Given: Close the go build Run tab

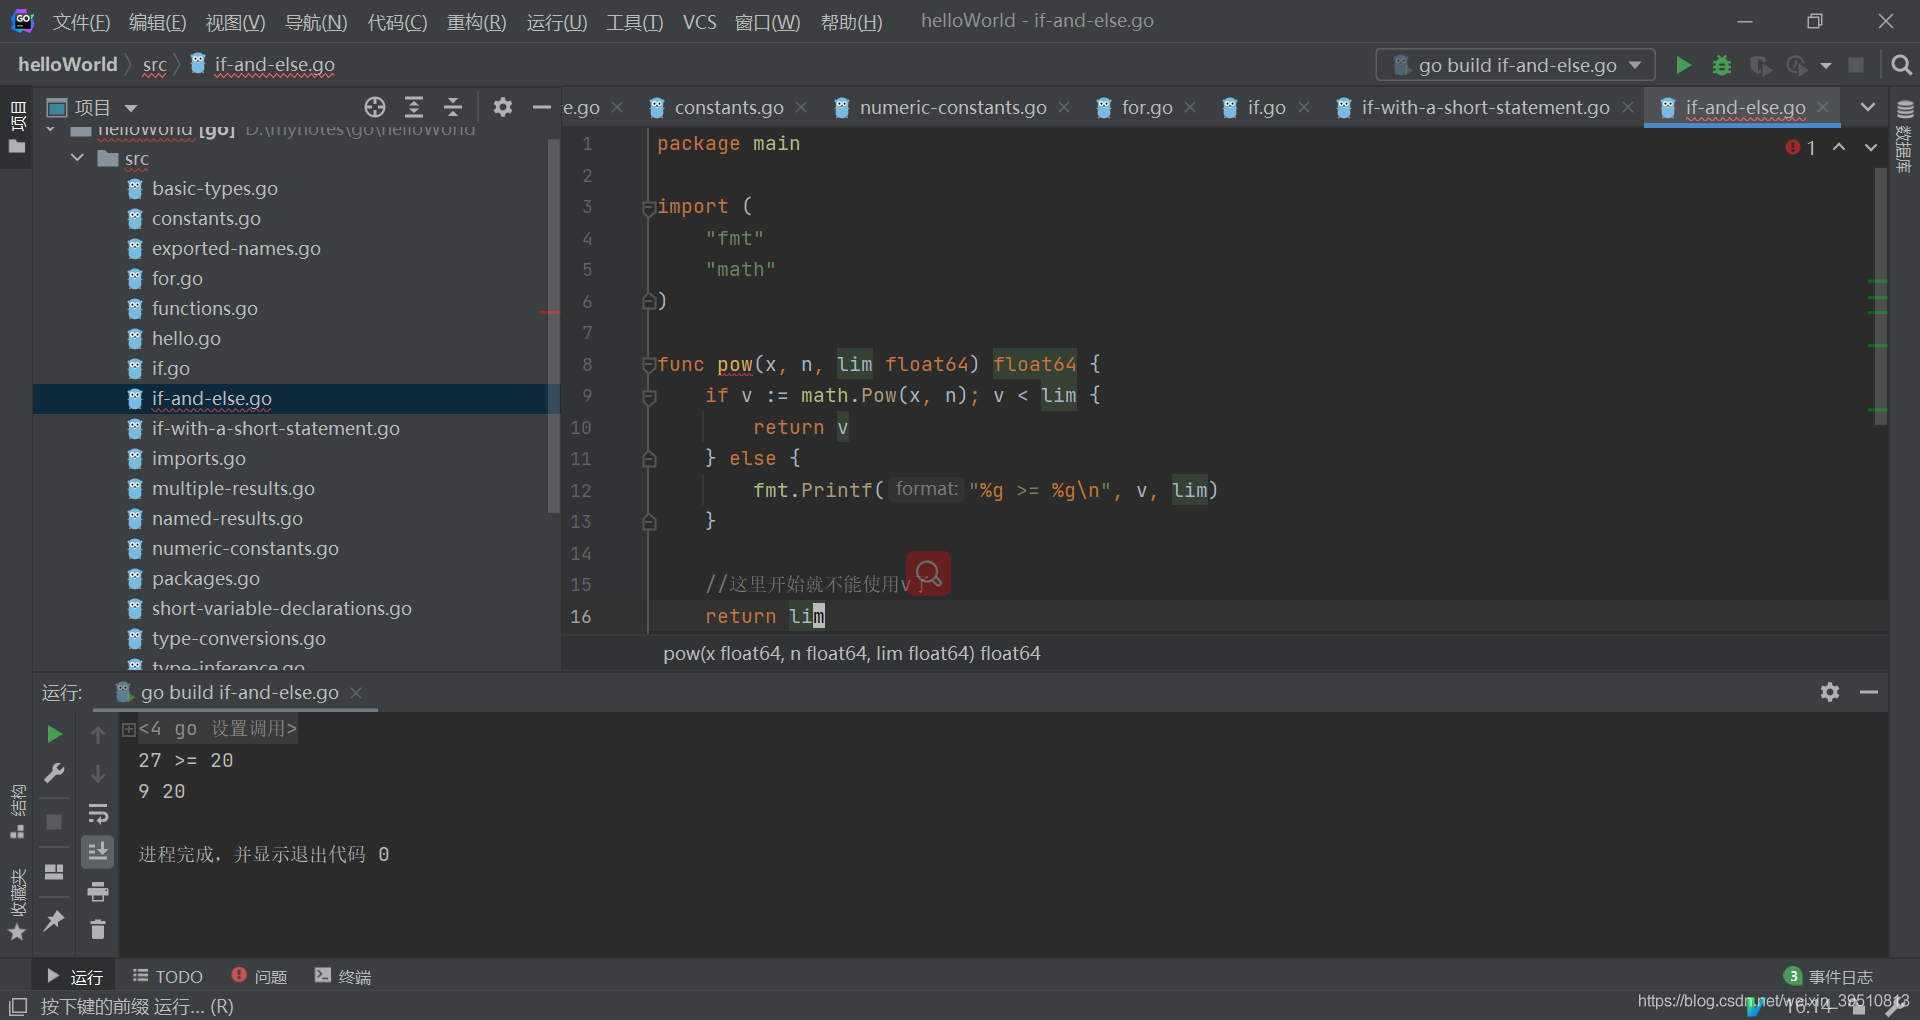Looking at the screenshot, I should pos(356,692).
